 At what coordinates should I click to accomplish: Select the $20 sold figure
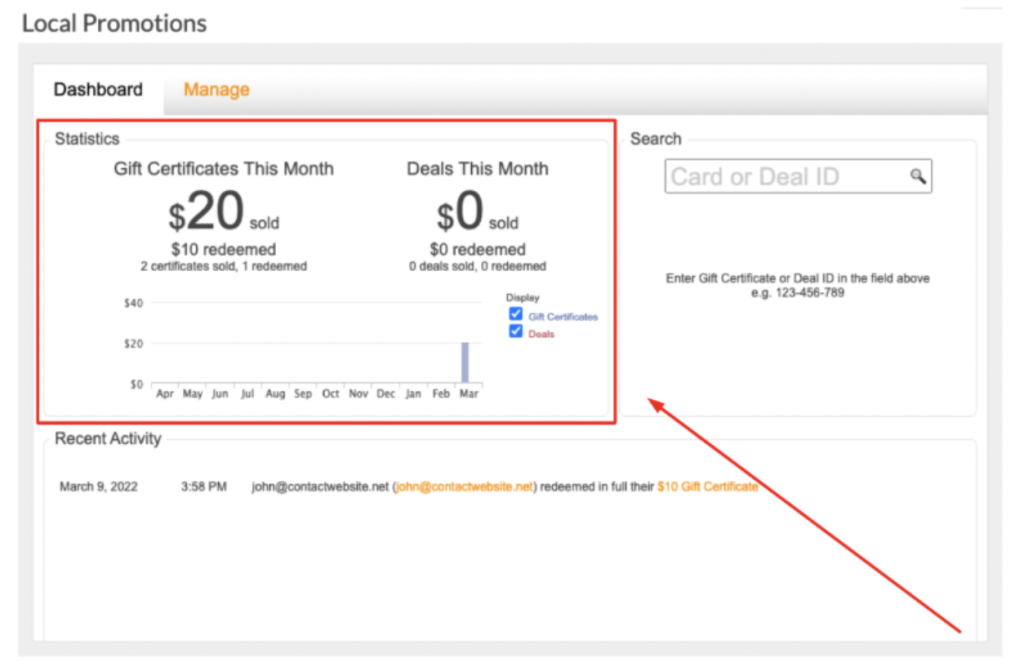223,212
